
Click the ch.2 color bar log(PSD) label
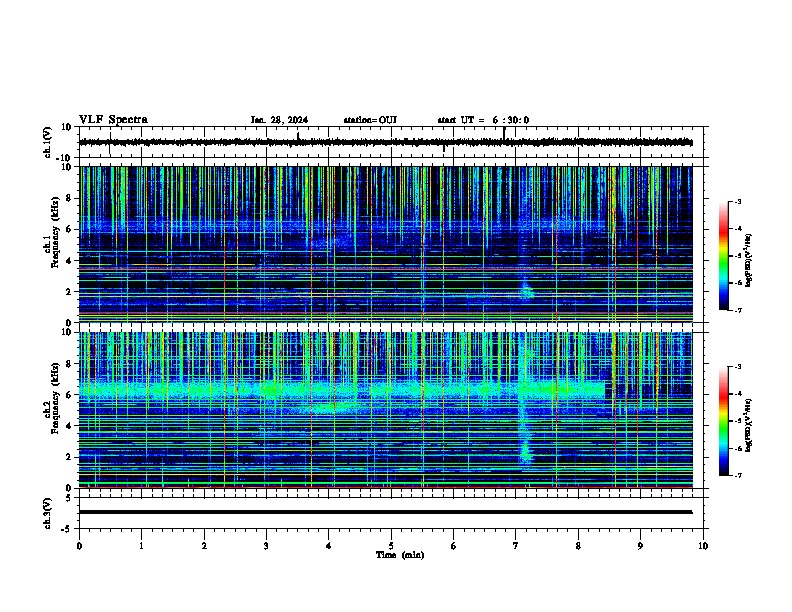tap(748, 425)
